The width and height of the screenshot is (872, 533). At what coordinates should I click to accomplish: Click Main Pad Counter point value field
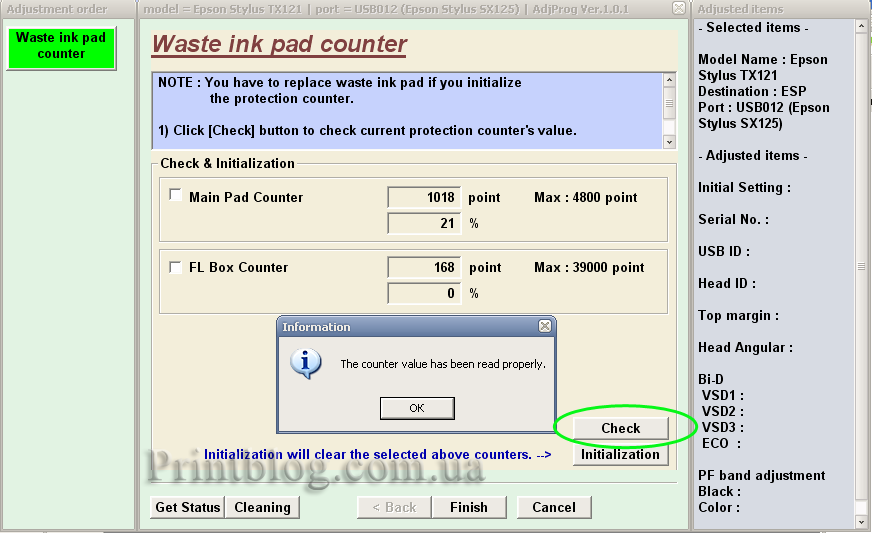coord(424,197)
